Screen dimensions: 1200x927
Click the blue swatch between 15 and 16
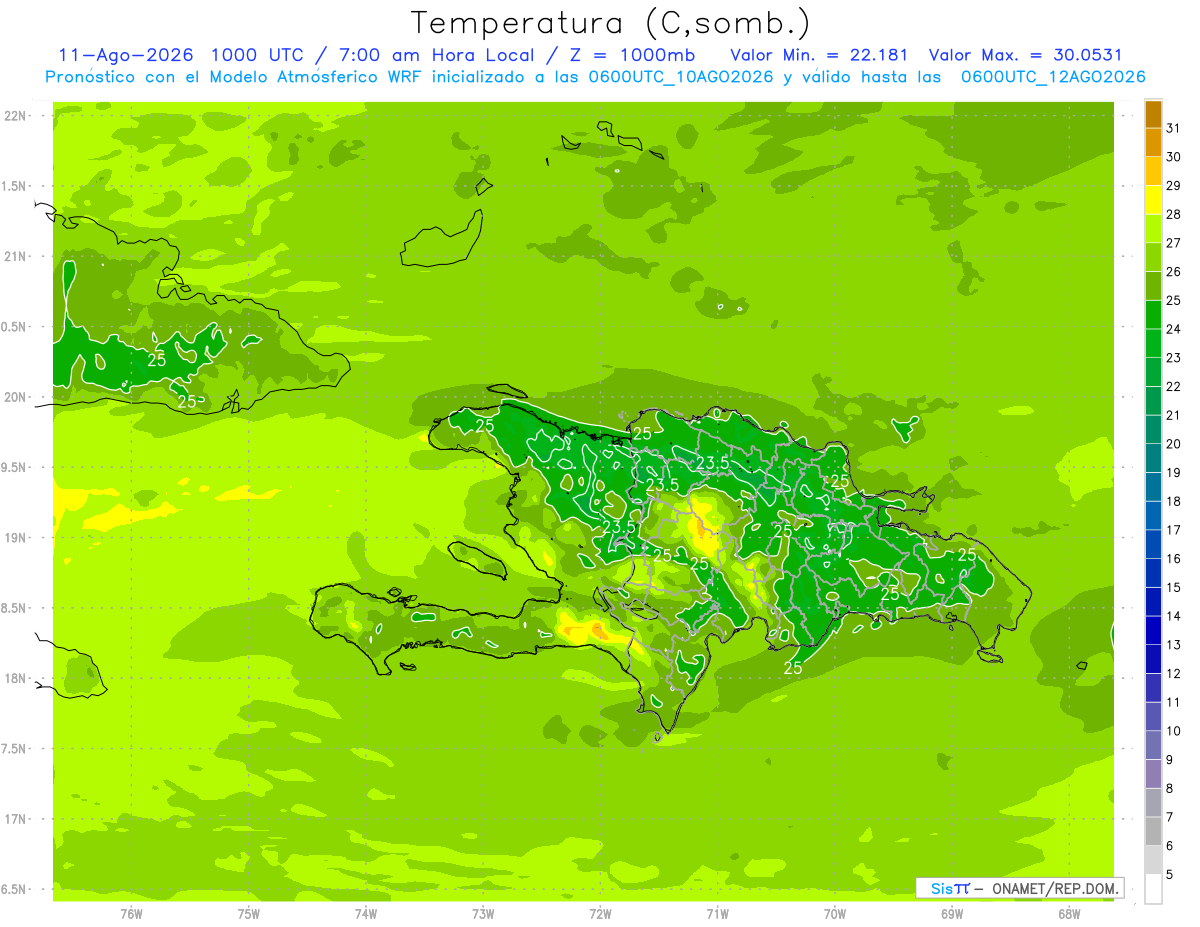click(1153, 574)
